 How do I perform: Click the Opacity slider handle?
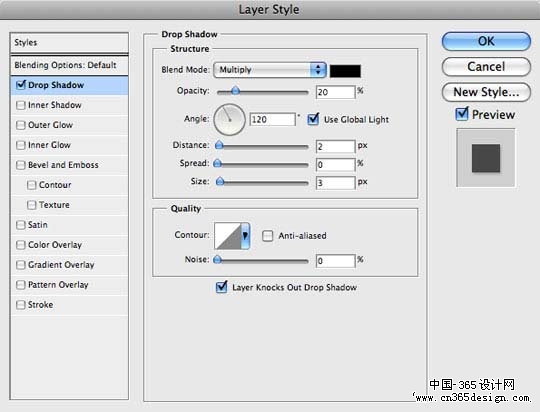point(235,91)
